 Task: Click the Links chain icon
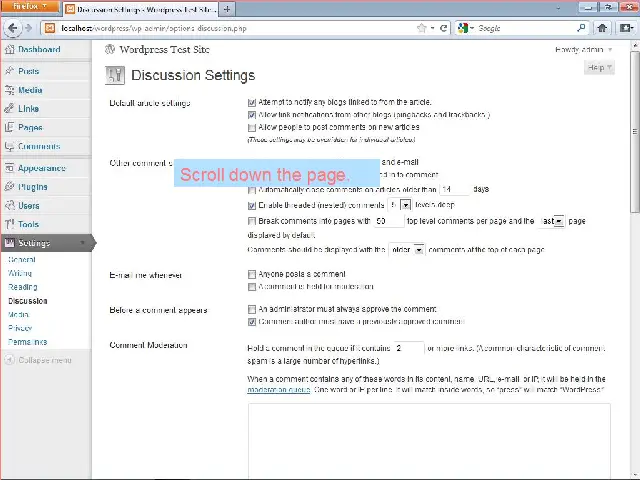[x=9, y=109]
